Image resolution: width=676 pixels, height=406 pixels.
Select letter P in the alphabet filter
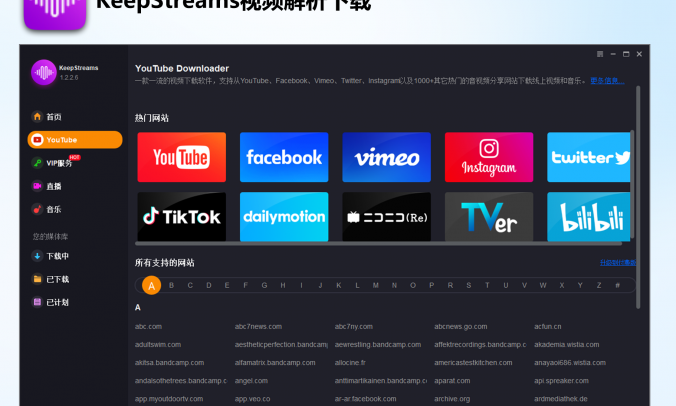point(432,285)
